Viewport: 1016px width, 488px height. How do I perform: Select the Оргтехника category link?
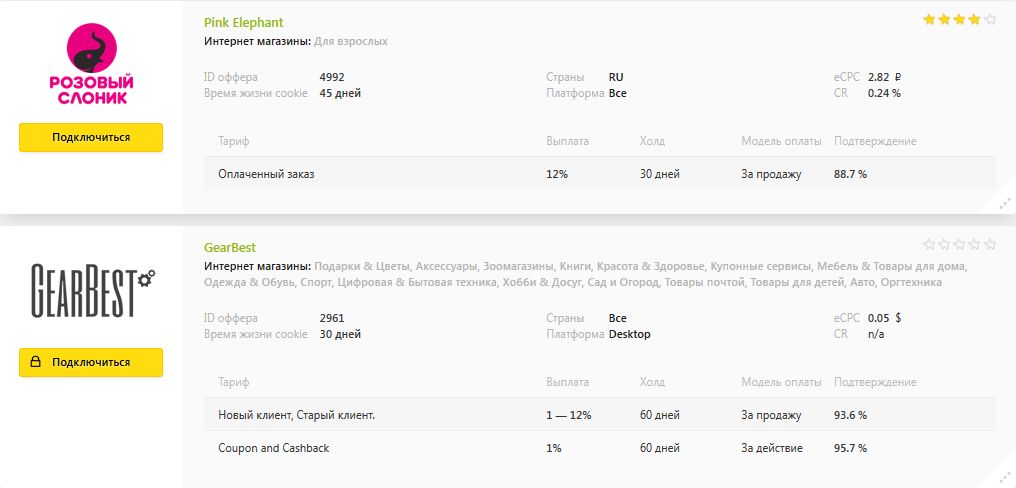[911, 282]
